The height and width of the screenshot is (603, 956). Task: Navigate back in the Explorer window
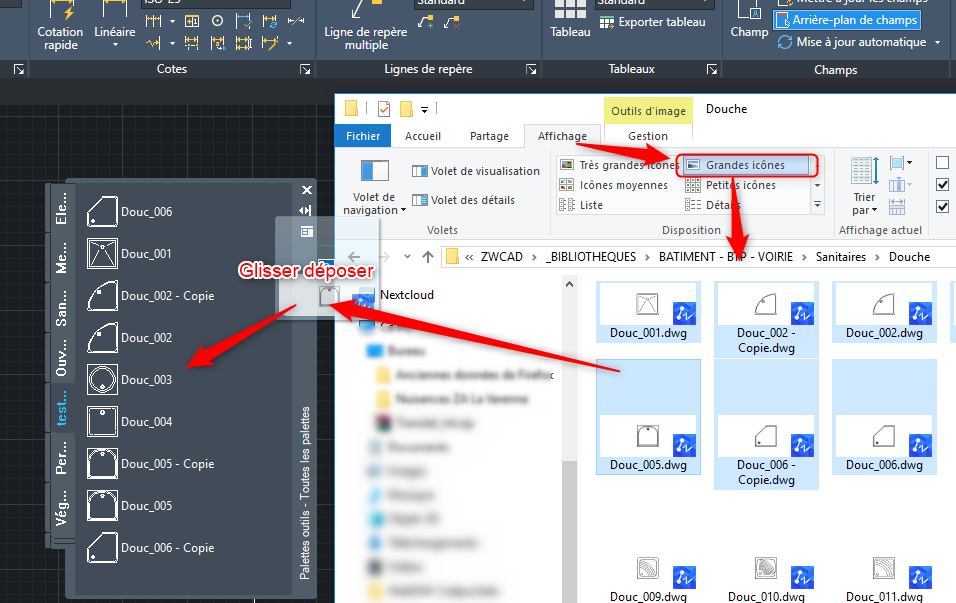[354, 257]
